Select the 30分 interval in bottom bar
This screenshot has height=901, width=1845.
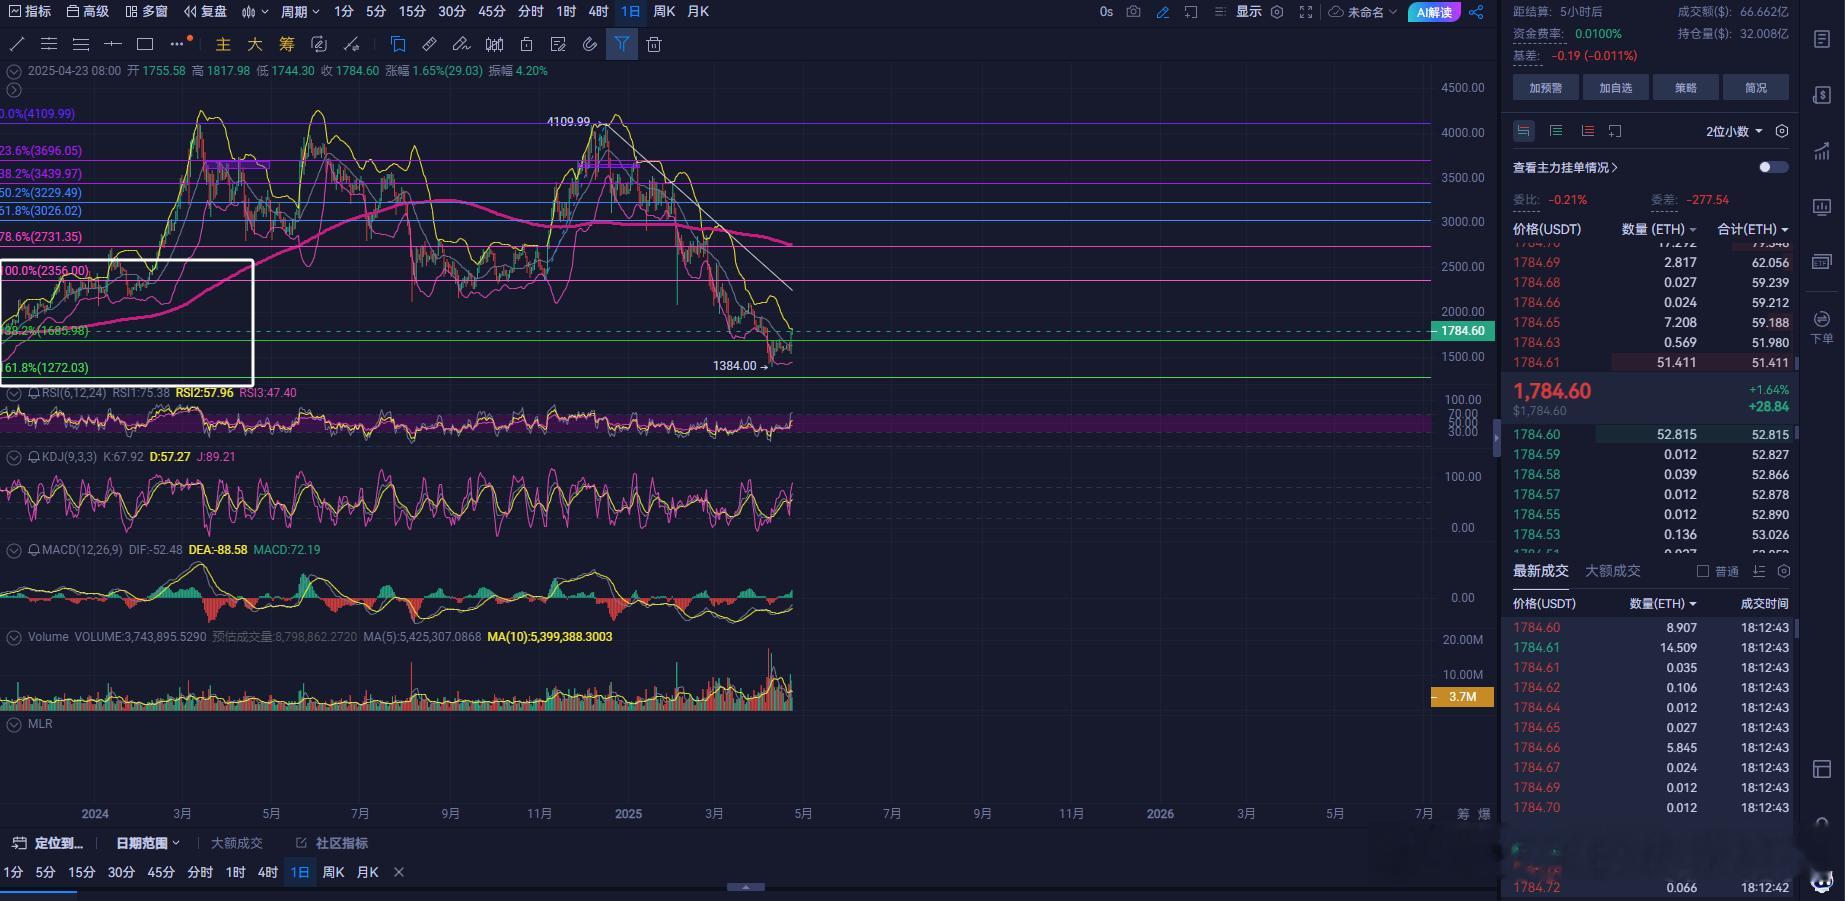coord(121,873)
